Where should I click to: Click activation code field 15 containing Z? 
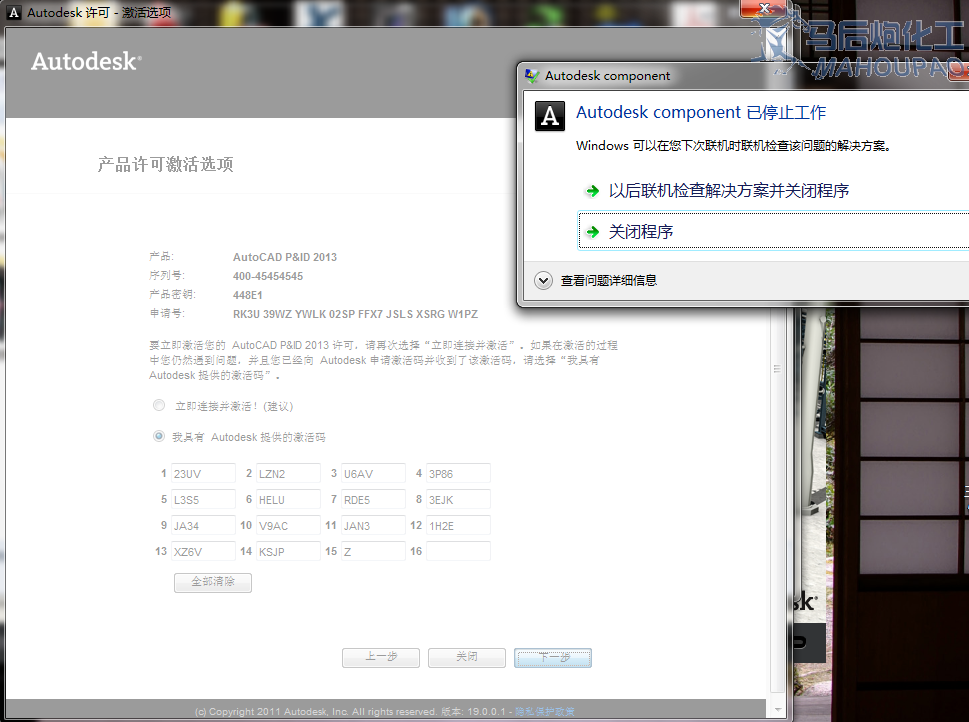pos(373,551)
